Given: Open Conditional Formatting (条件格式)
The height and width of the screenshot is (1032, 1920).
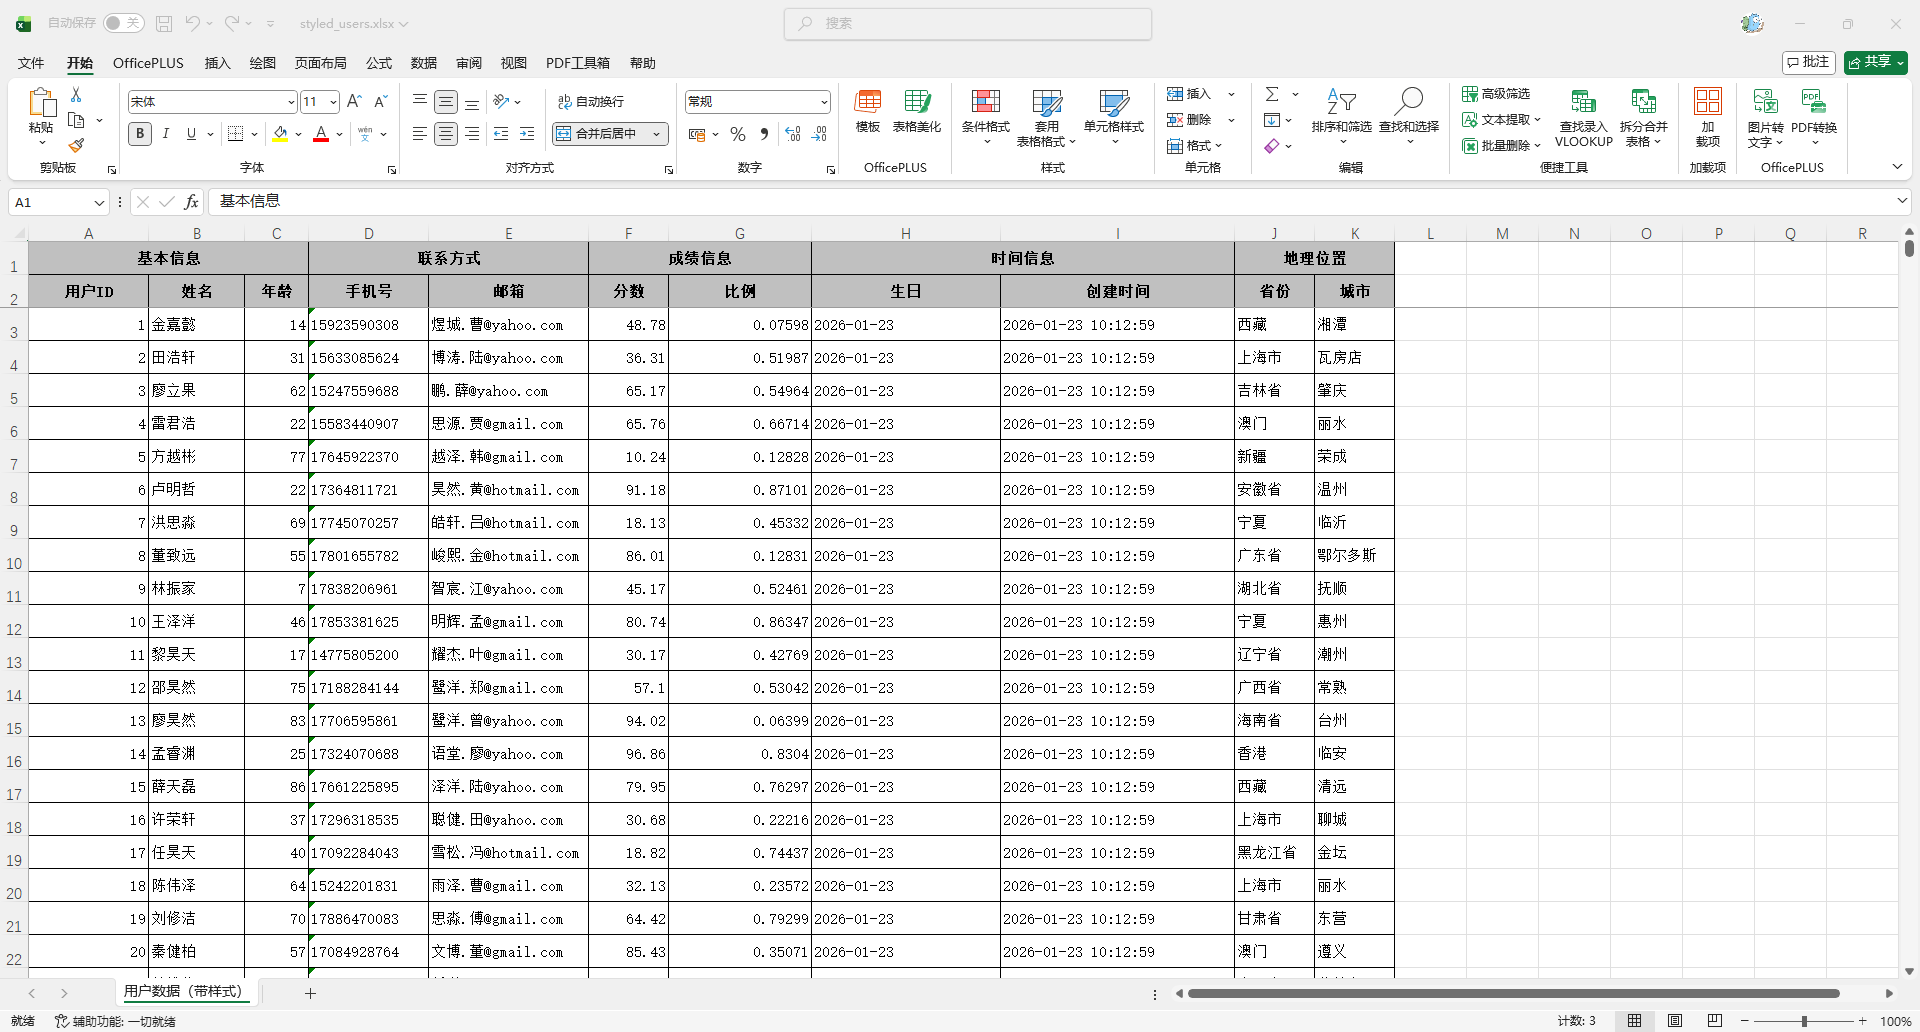Looking at the screenshot, I should [985, 117].
